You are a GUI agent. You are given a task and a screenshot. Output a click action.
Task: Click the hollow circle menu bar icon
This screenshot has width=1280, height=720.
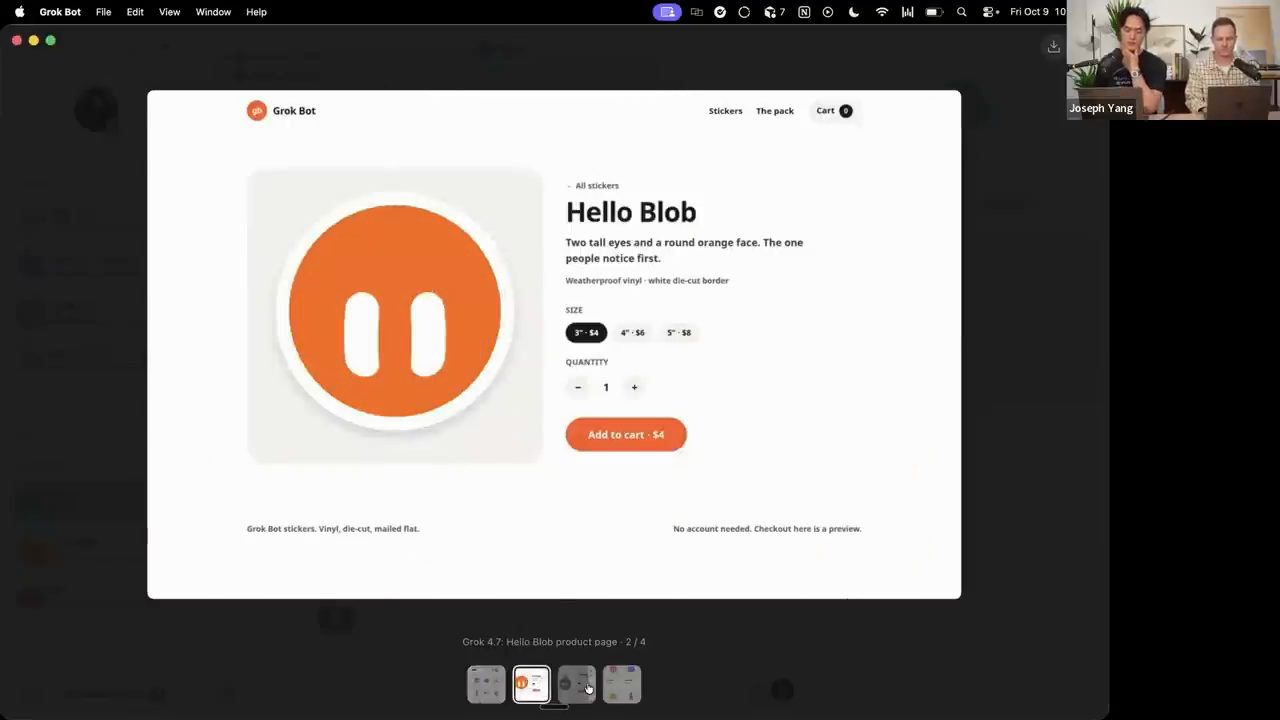[x=744, y=12]
